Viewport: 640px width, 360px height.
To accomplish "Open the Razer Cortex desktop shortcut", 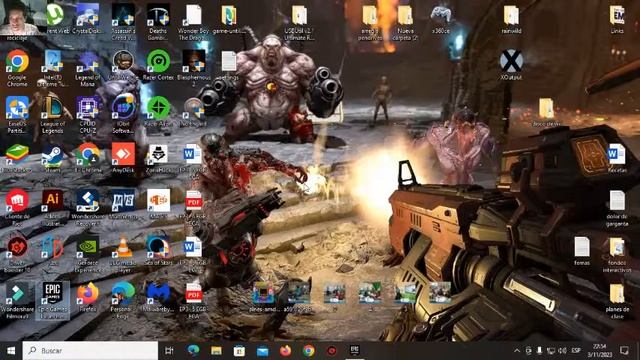I will point(158,65).
